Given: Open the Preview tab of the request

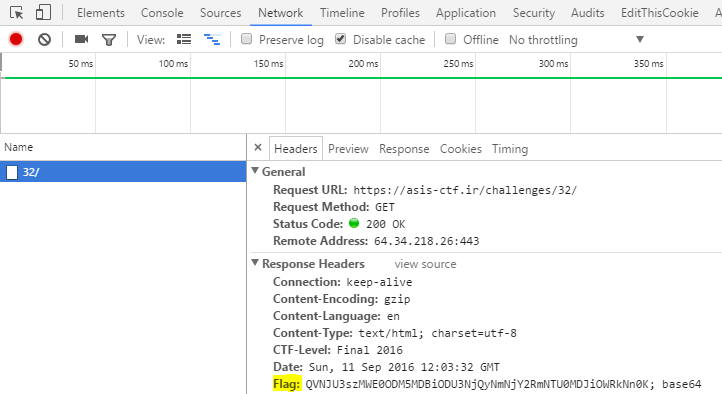Looking at the screenshot, I should 348,149.
